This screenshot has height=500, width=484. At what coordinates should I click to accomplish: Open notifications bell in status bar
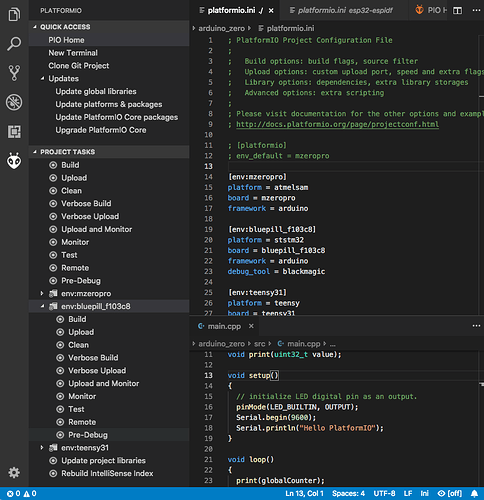(474, 493)
